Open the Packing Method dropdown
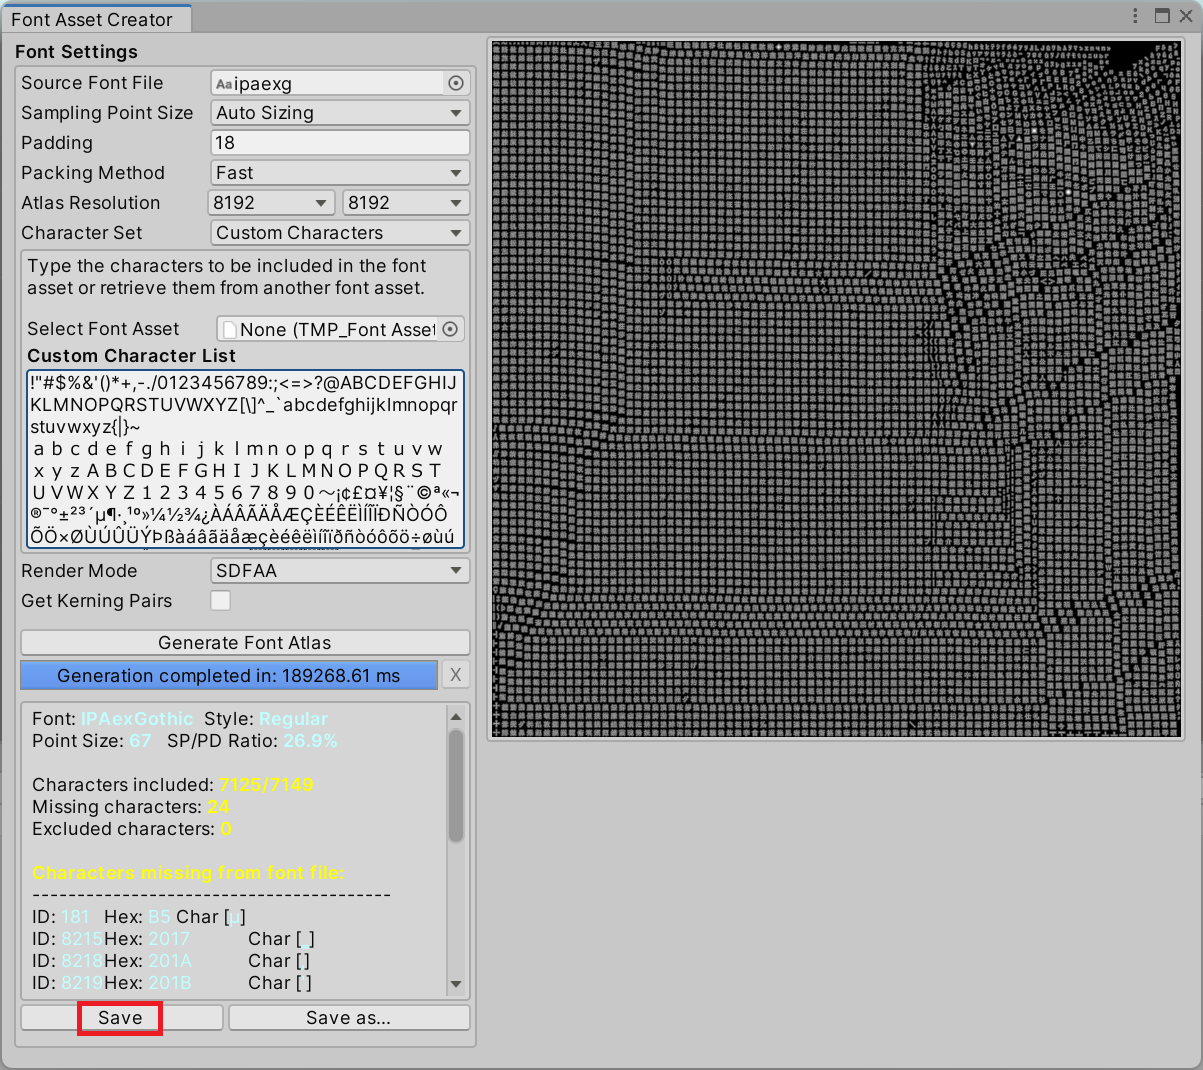 point(339,172)
